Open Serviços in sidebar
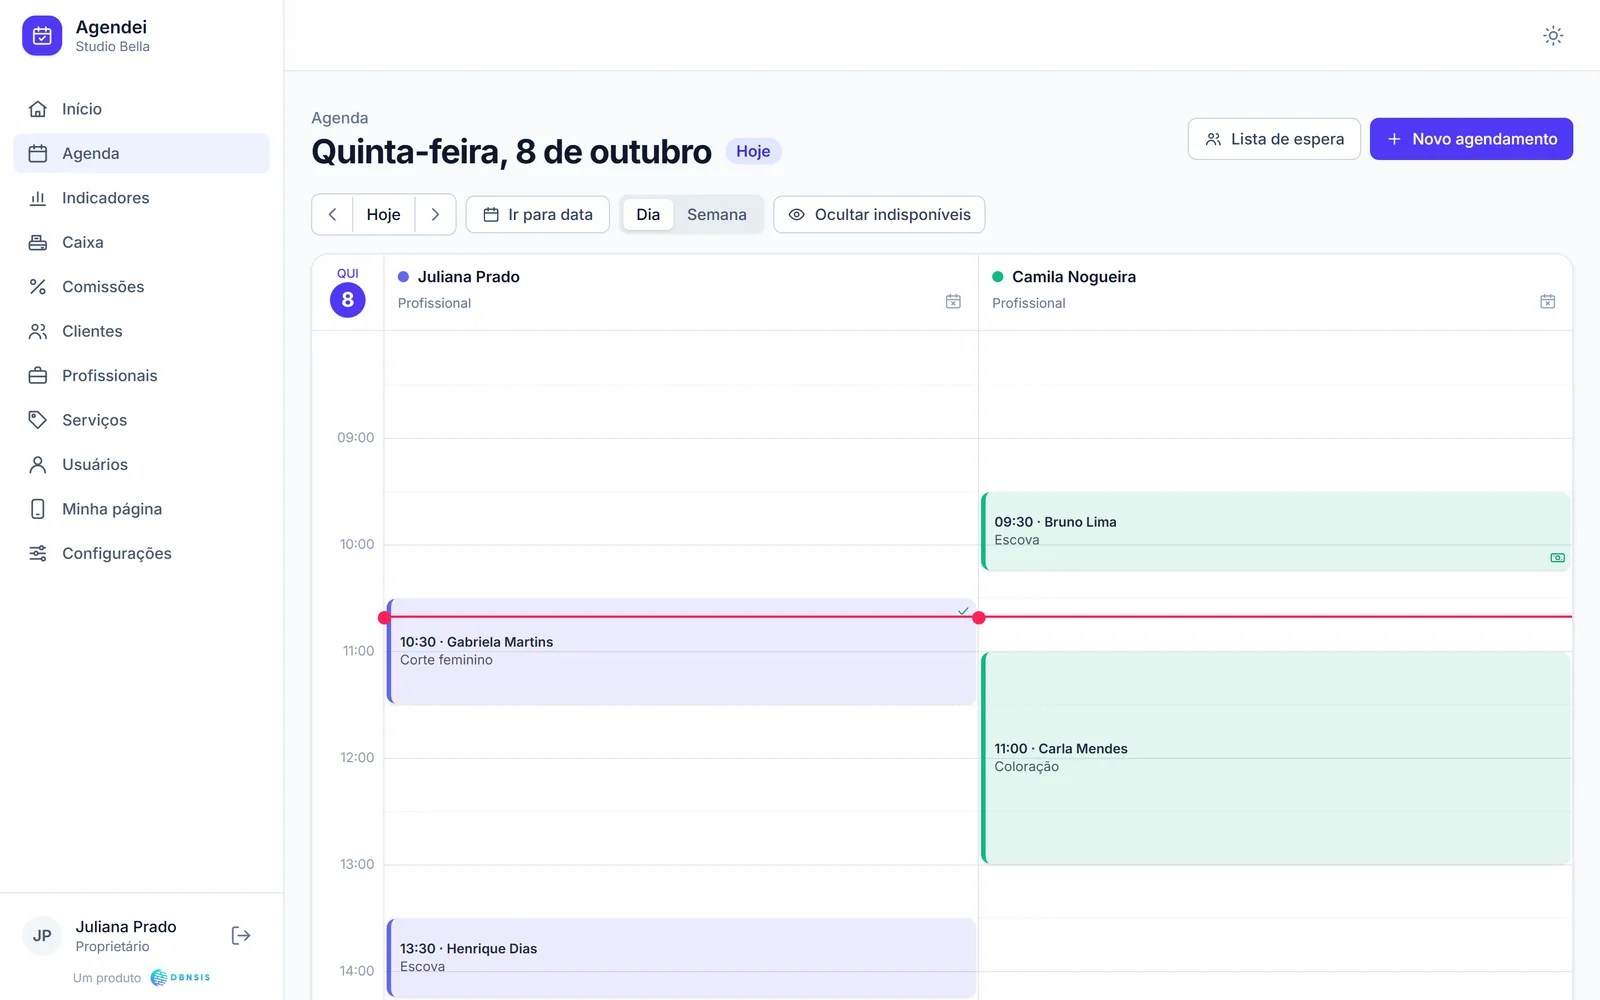 141,420
